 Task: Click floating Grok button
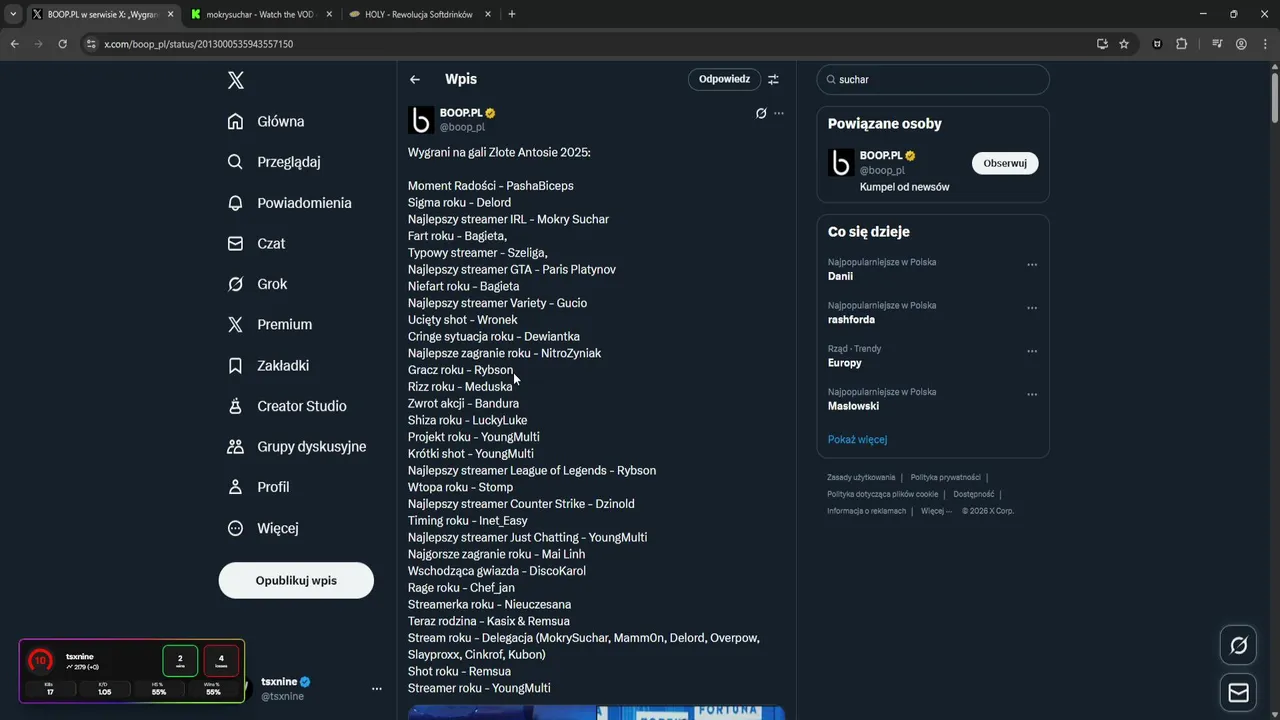(x=1238, y=646)
